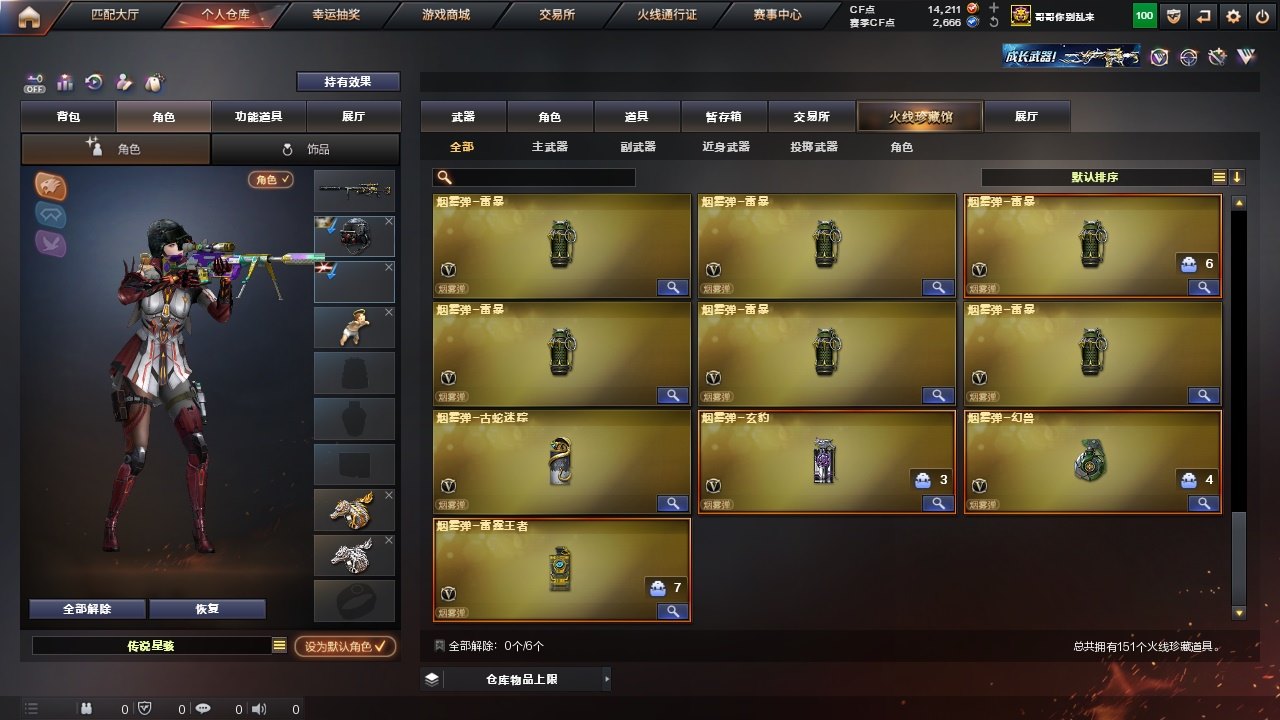Toggle the OFF switch above 背包 tab
1280x720 pixels.
[x=35, y=82]
